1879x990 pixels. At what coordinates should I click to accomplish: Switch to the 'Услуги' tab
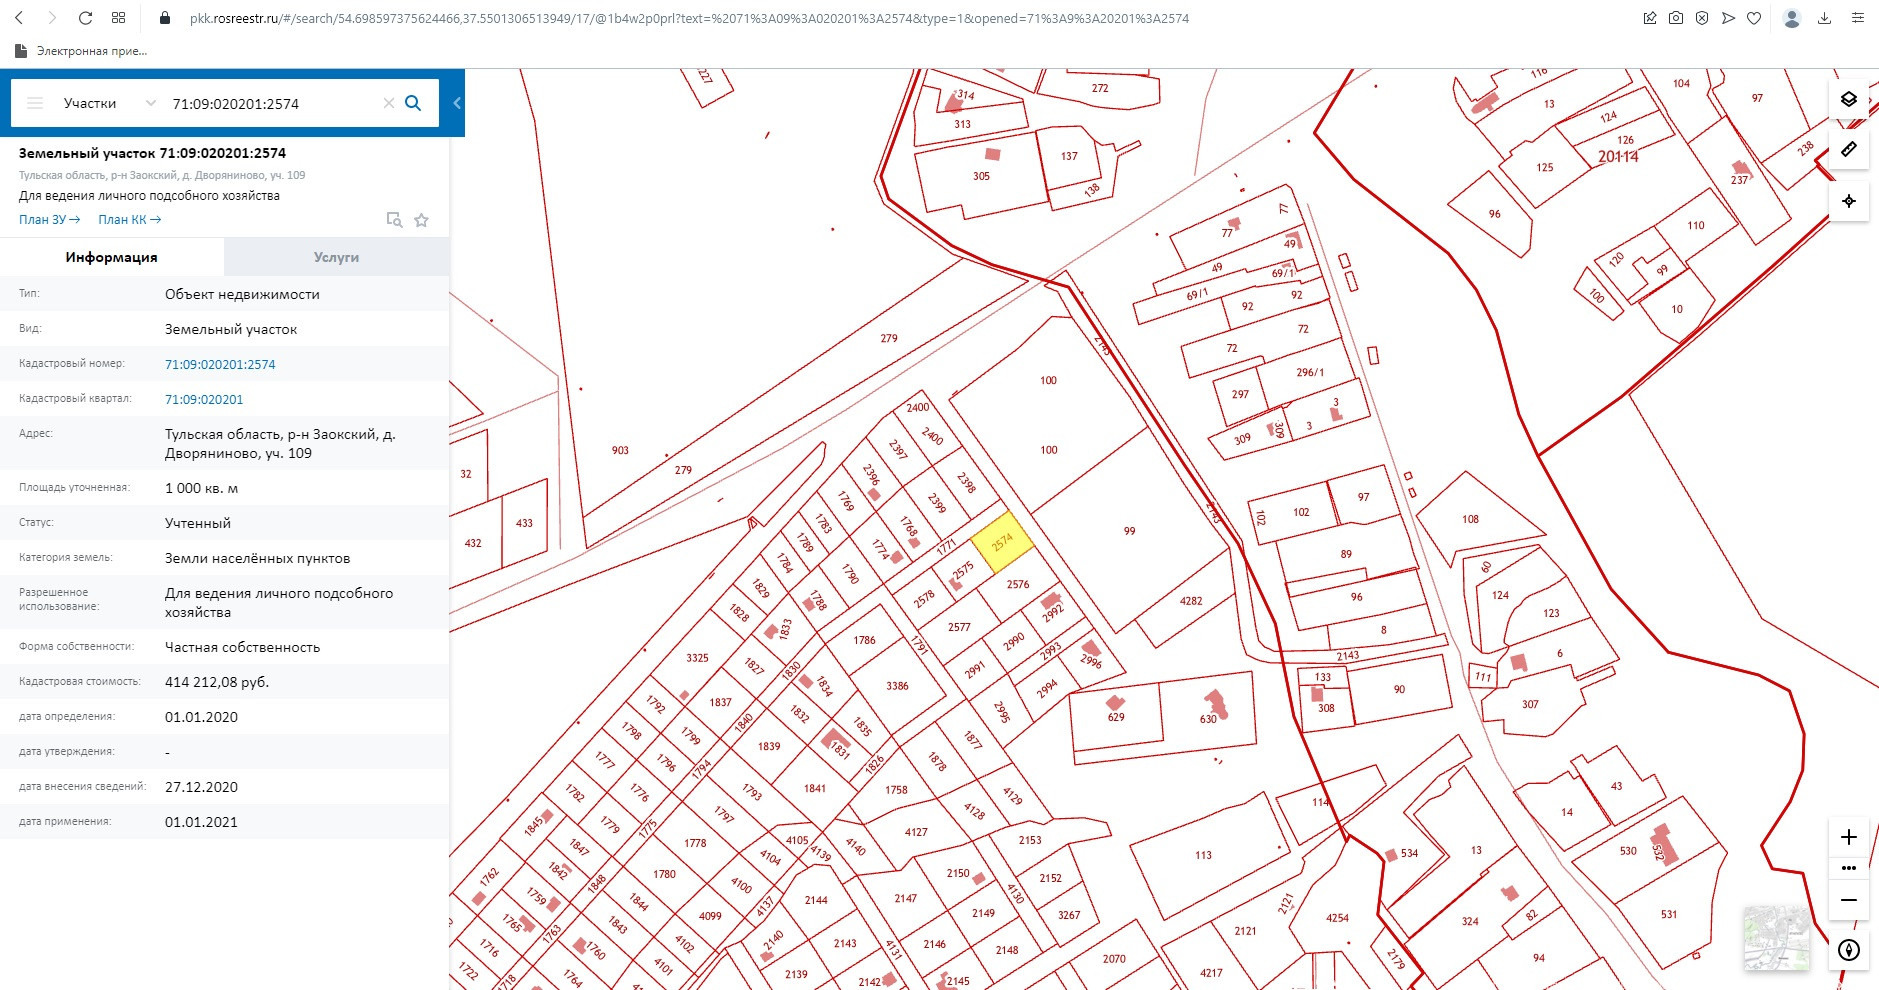pyautogui.click(x=337, y=257)
